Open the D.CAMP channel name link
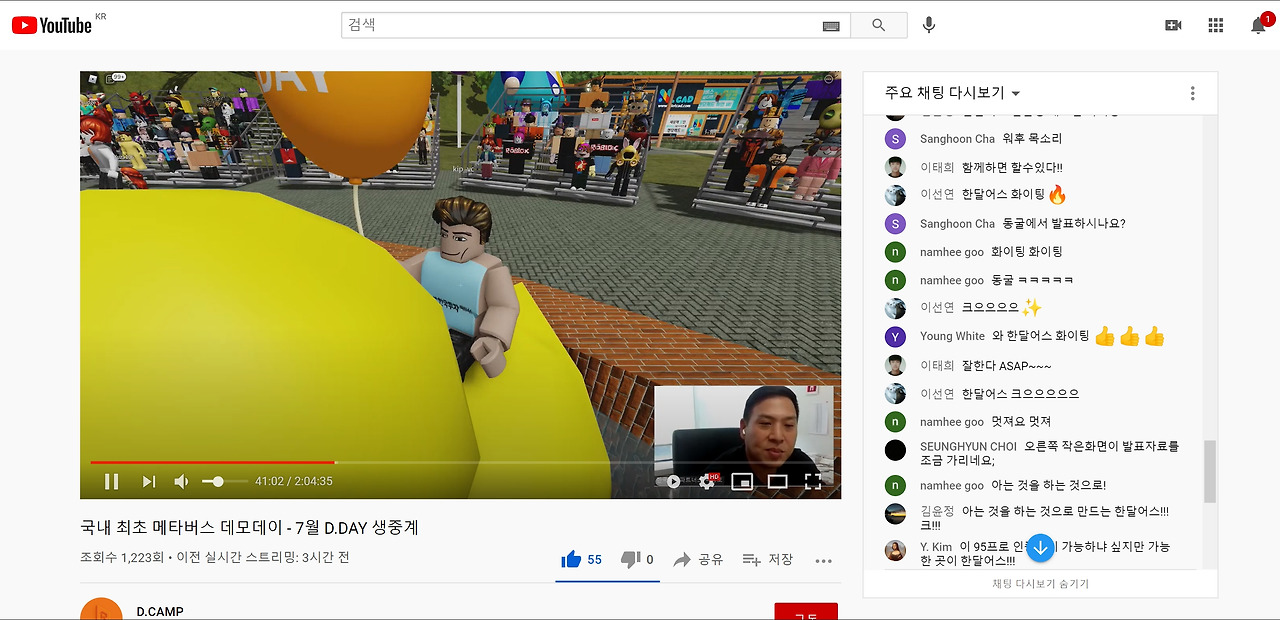The width and height of the screenshot is (1280, 620). click(160, 612)
